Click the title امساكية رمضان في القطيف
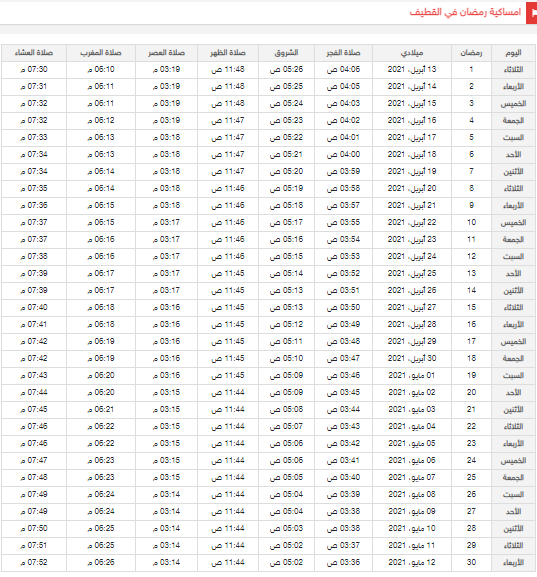 pos(465,12)
